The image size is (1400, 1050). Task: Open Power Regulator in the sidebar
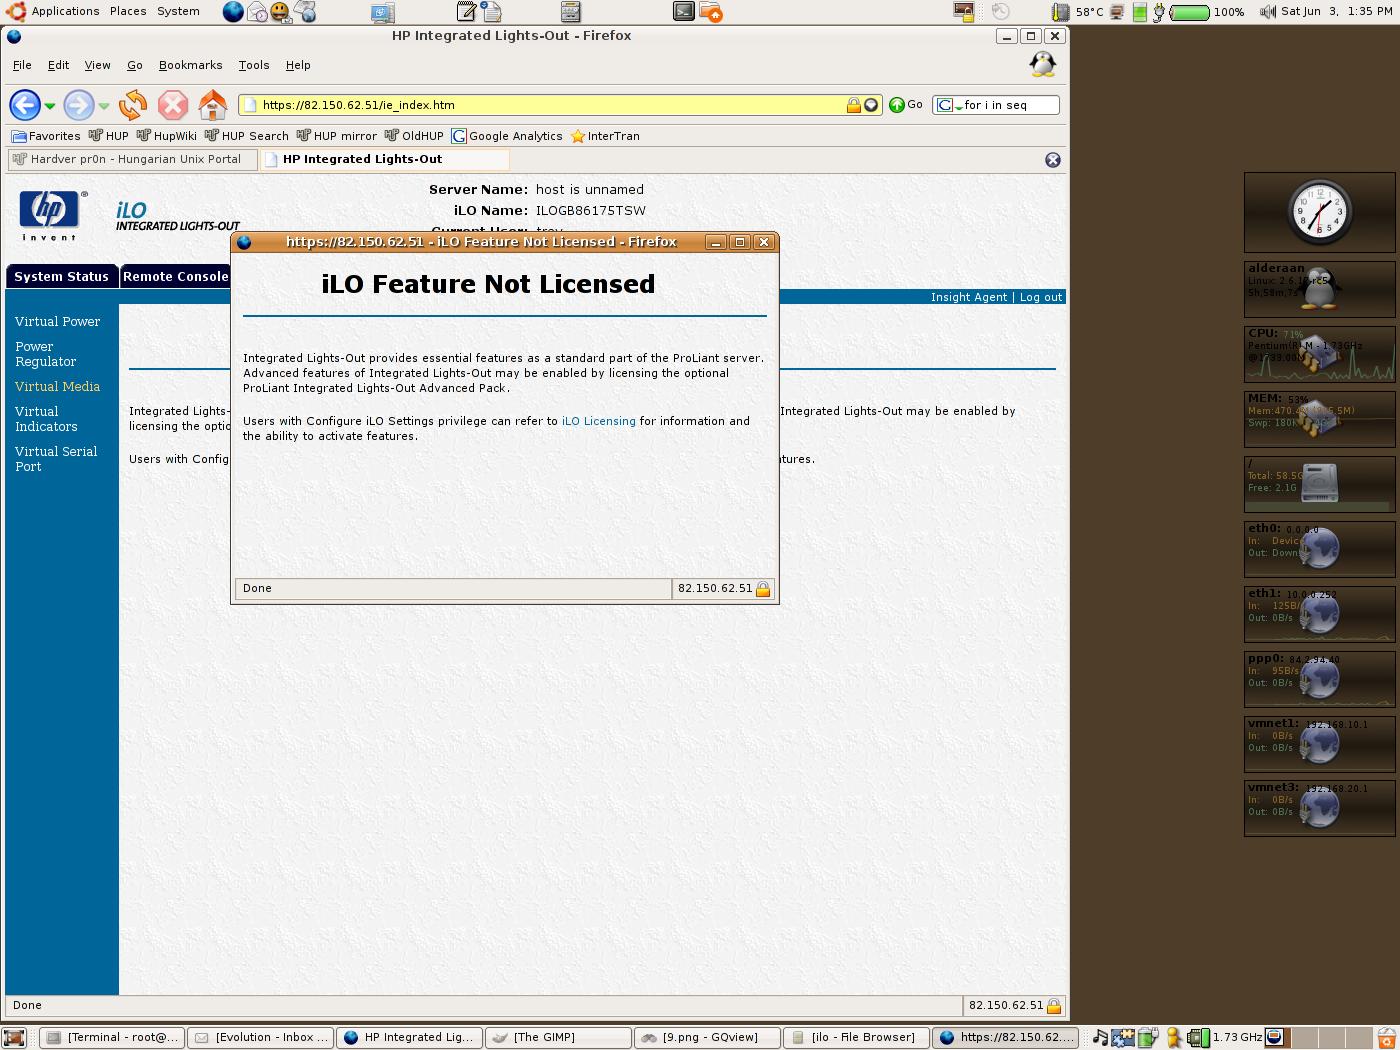45,354
